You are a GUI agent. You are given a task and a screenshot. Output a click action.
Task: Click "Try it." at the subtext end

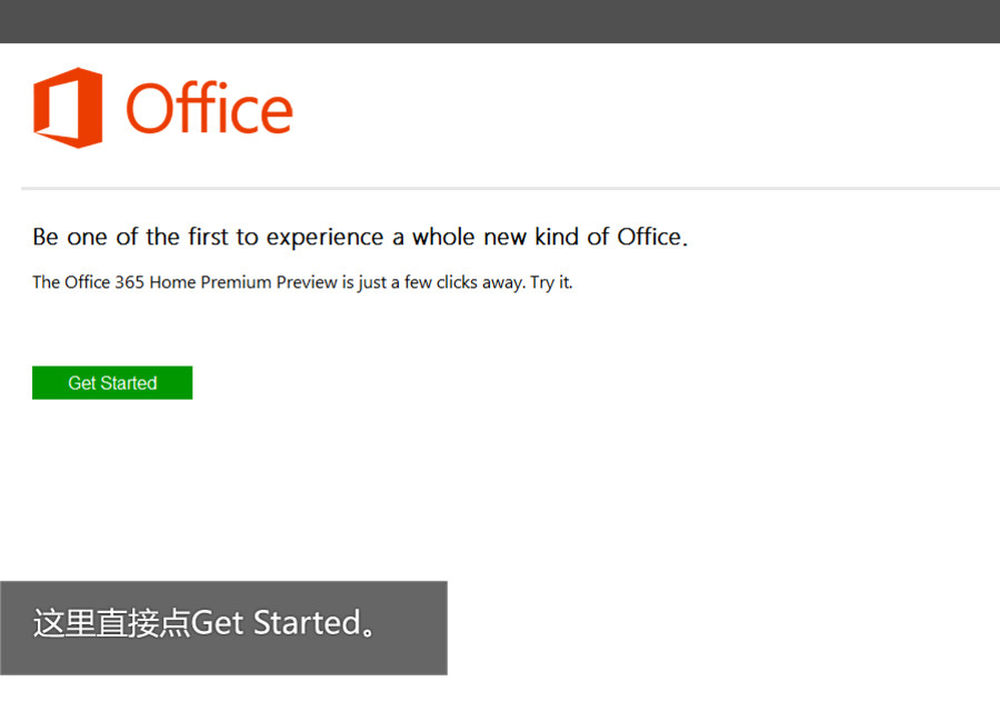[x=551, y=282]
